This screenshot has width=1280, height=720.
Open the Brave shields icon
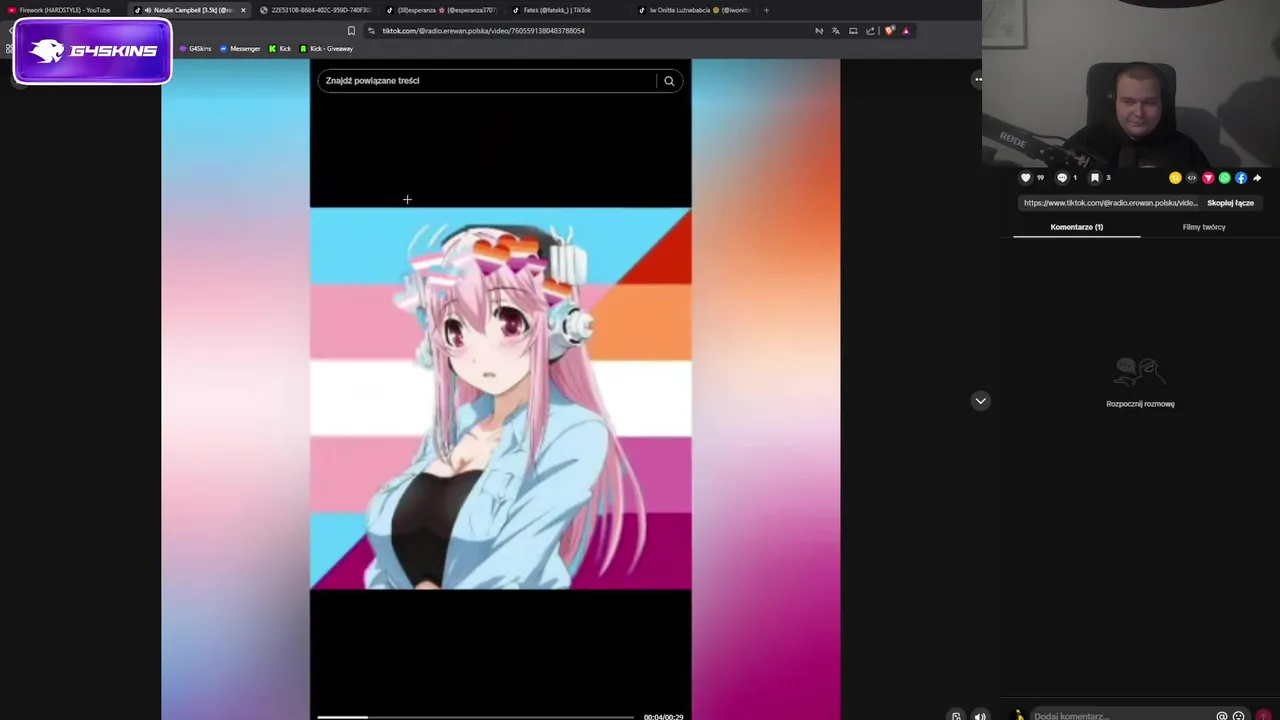tap(889, 31)
